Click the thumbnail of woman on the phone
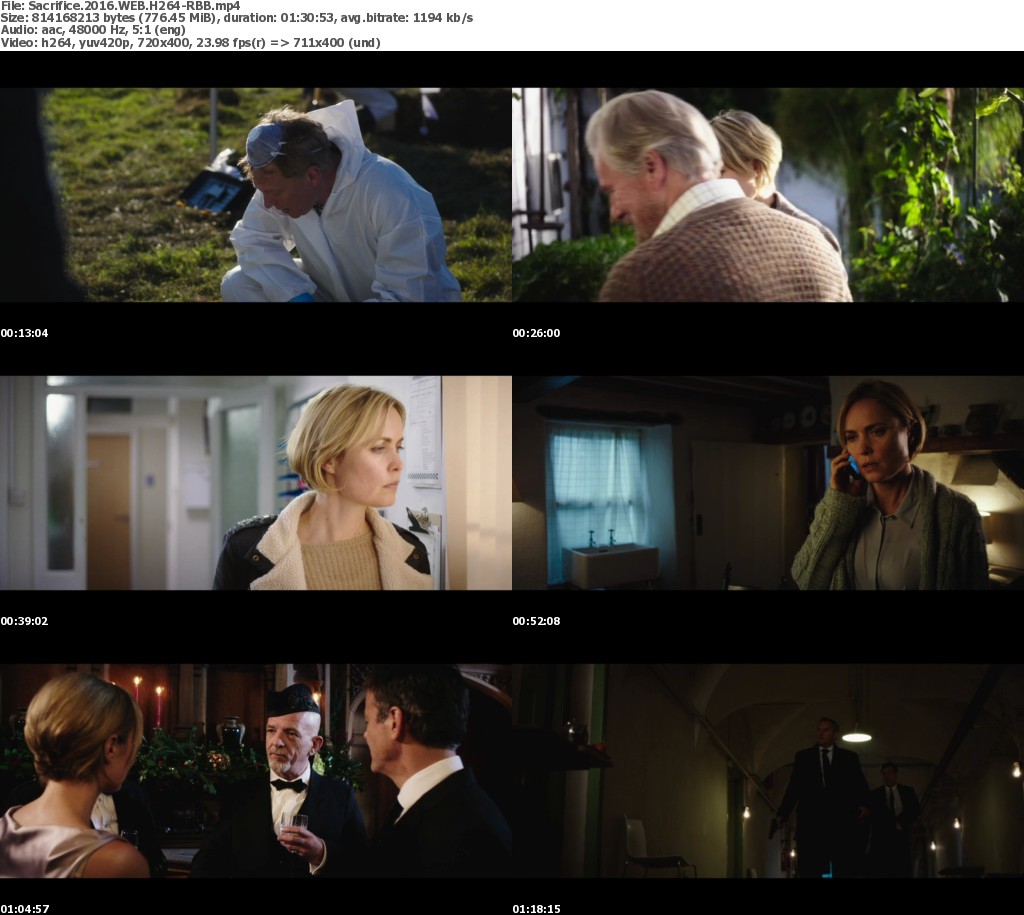The width and height of the screenshot is (1024, 915). 768,483
